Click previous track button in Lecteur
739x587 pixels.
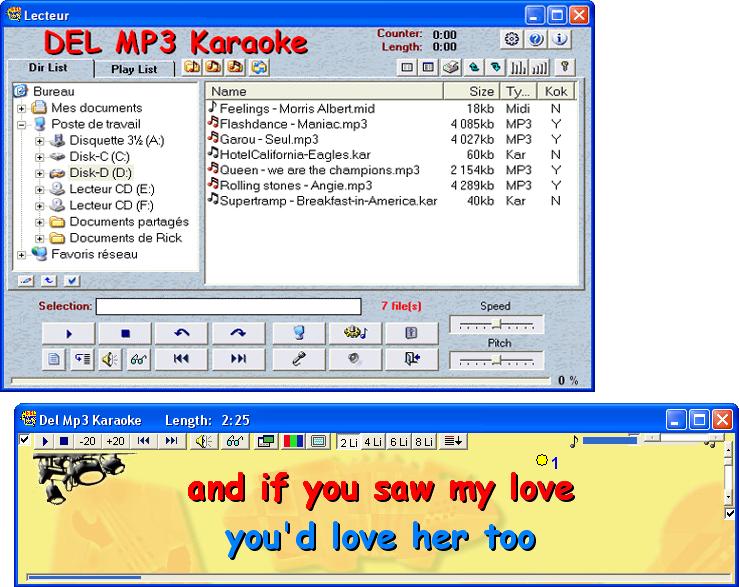181,359
